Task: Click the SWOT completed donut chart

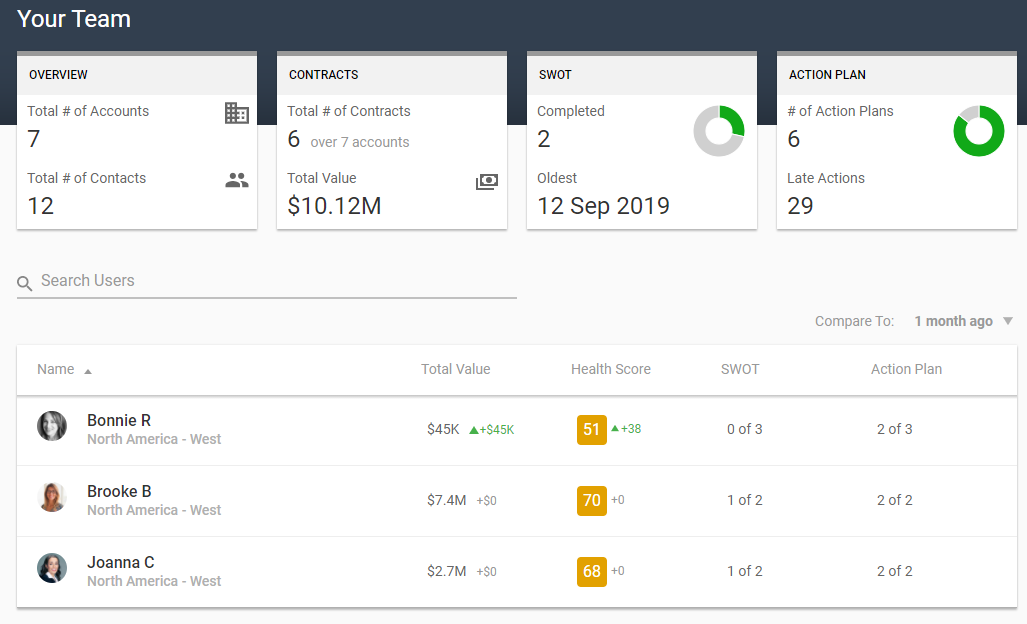Action: (x=718, y=131)
